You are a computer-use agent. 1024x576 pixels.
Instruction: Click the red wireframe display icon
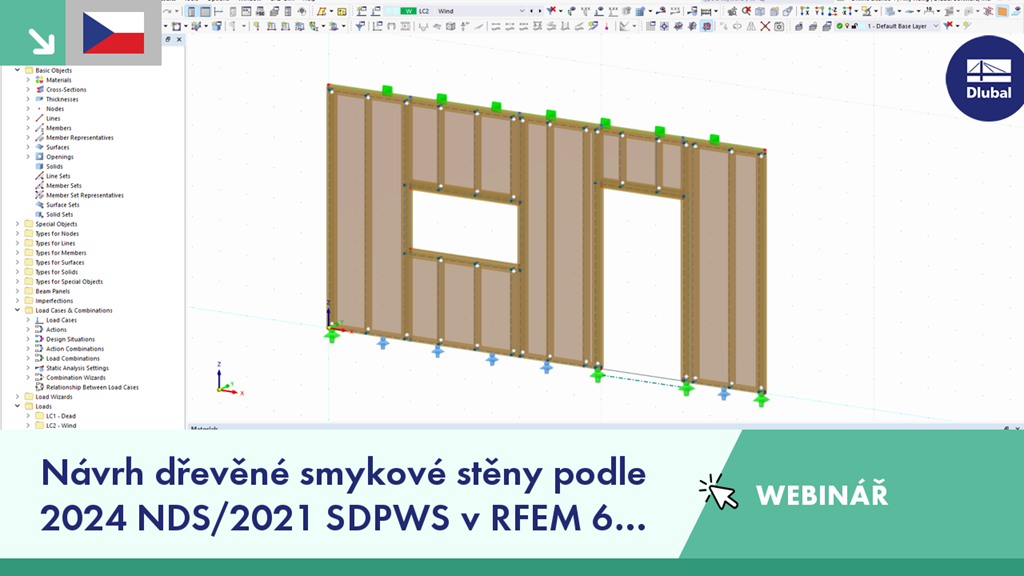tap(988, 11)
